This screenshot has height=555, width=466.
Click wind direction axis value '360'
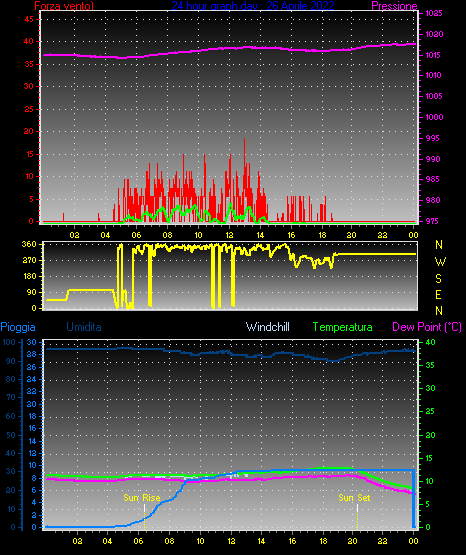29,244
